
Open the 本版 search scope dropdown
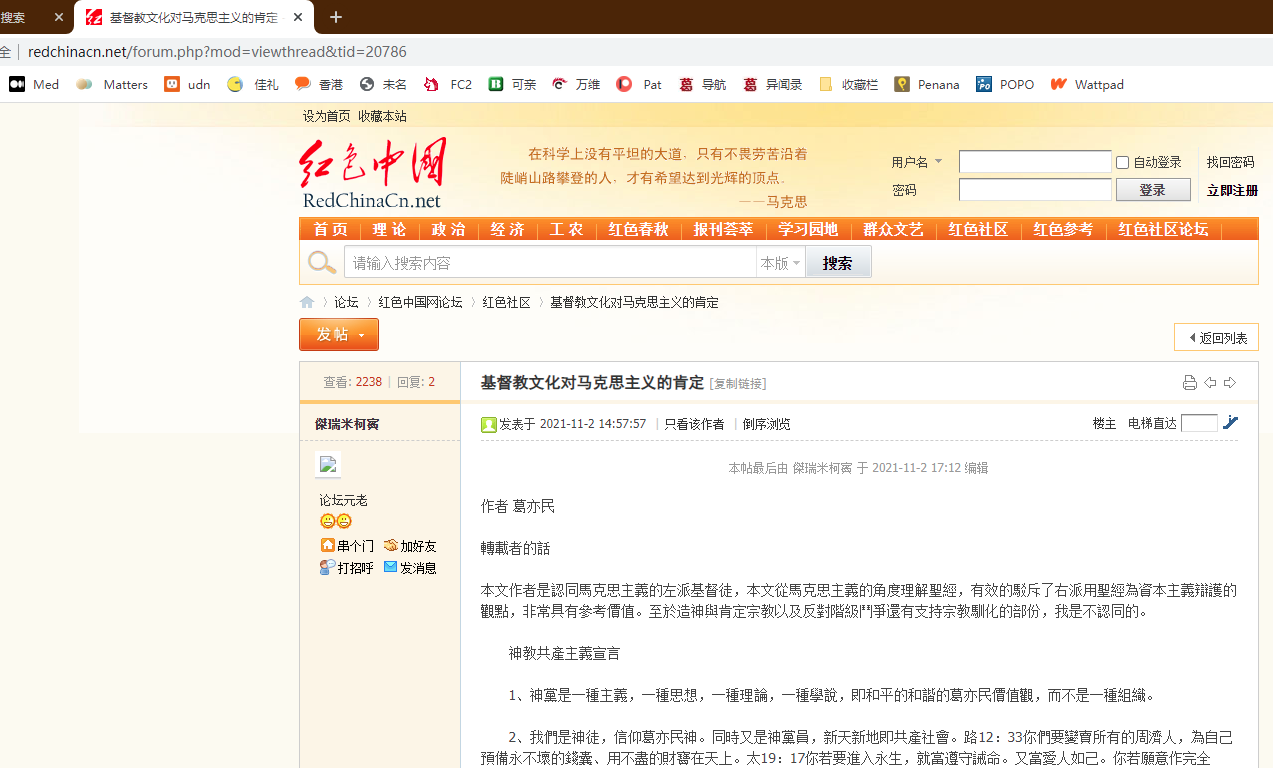point(781,263)
